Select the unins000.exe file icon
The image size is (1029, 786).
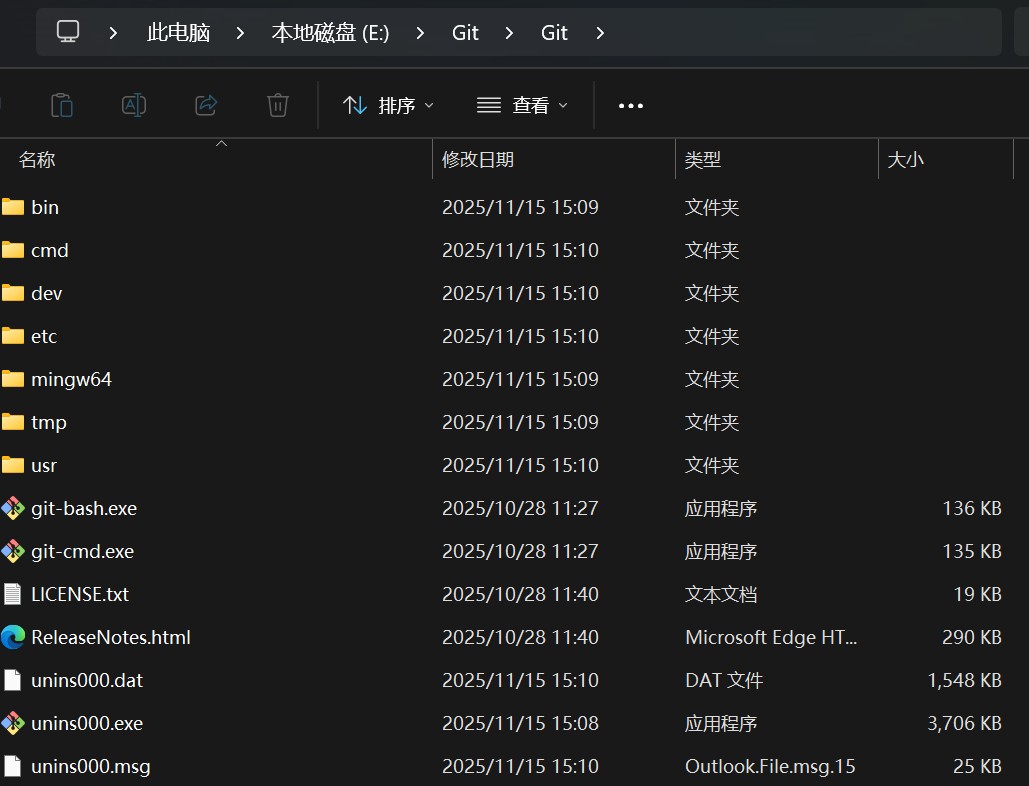coord(12,723)
